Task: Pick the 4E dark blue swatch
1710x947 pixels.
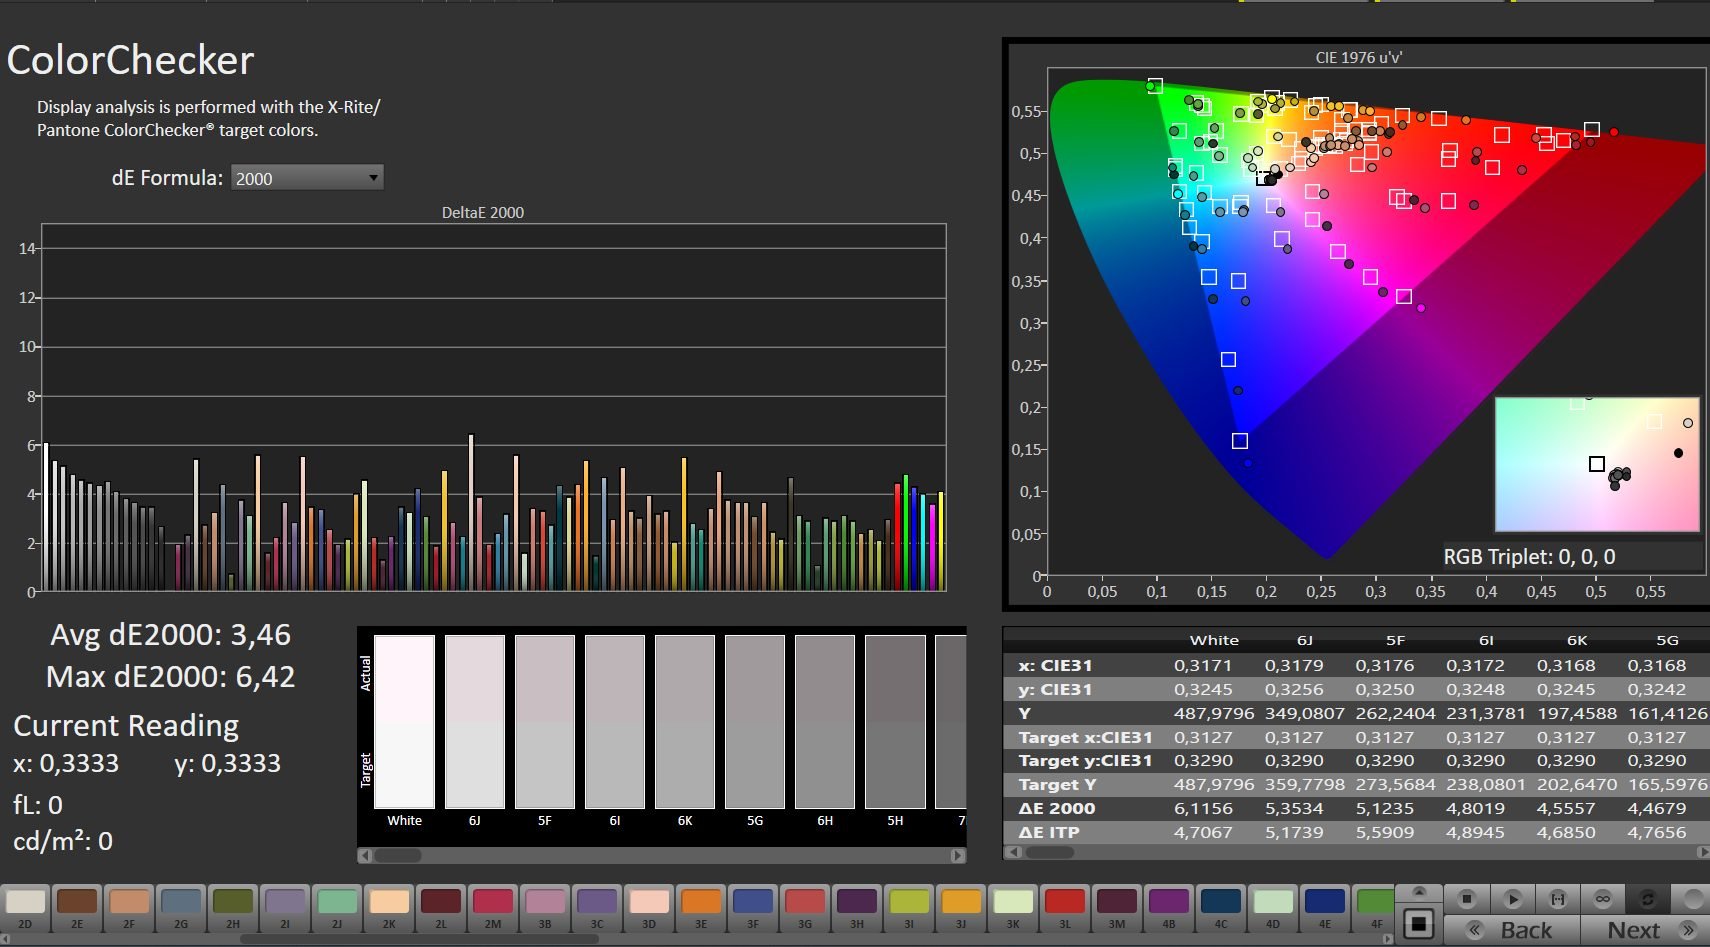Action: click(x=1325, y=902)
